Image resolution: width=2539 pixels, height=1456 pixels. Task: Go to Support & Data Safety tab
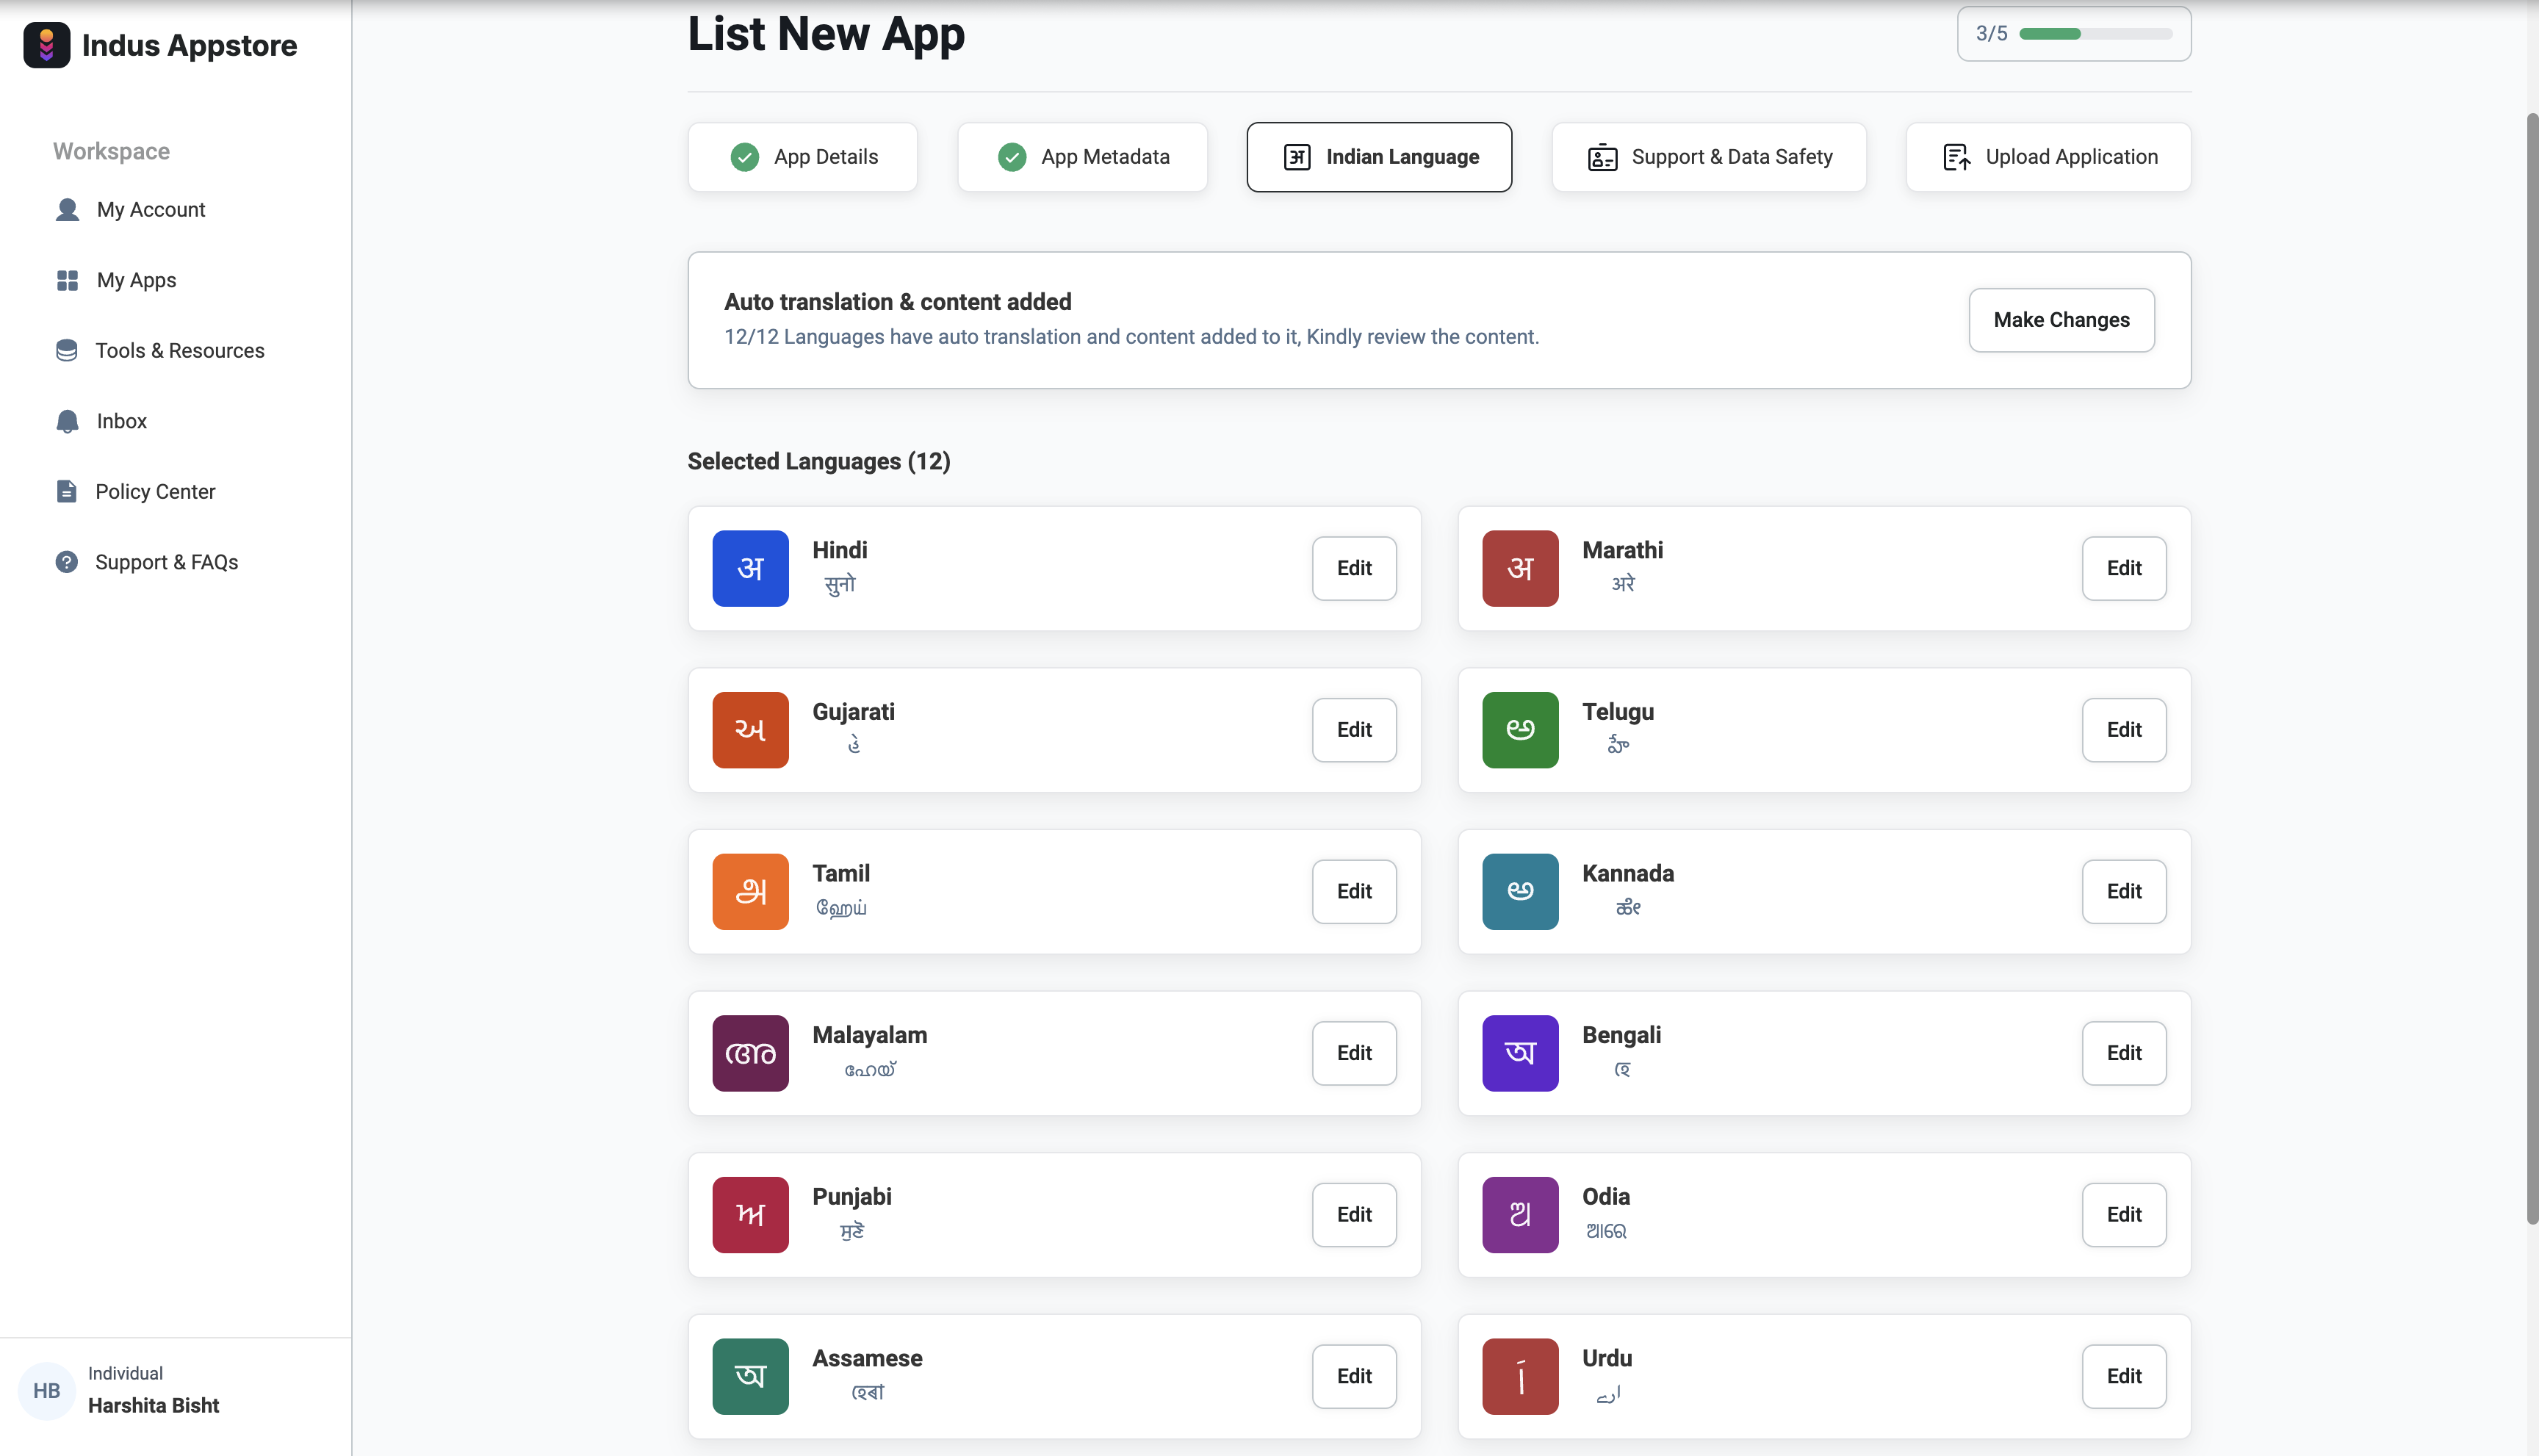tap(1709, 157)
